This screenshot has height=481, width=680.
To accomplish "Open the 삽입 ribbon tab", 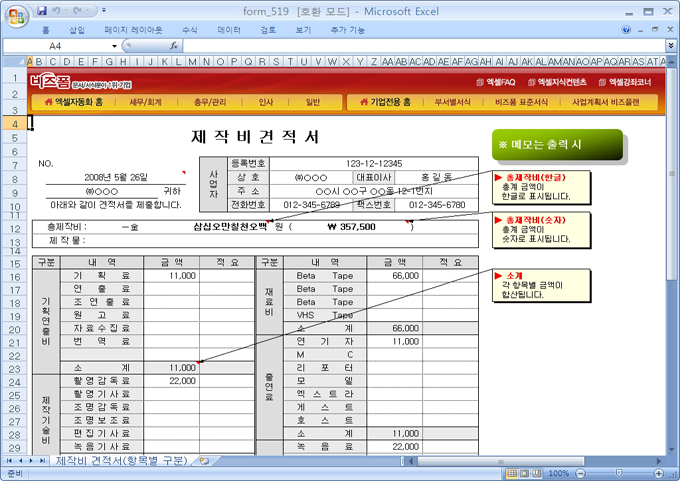I will click(77, 30).
